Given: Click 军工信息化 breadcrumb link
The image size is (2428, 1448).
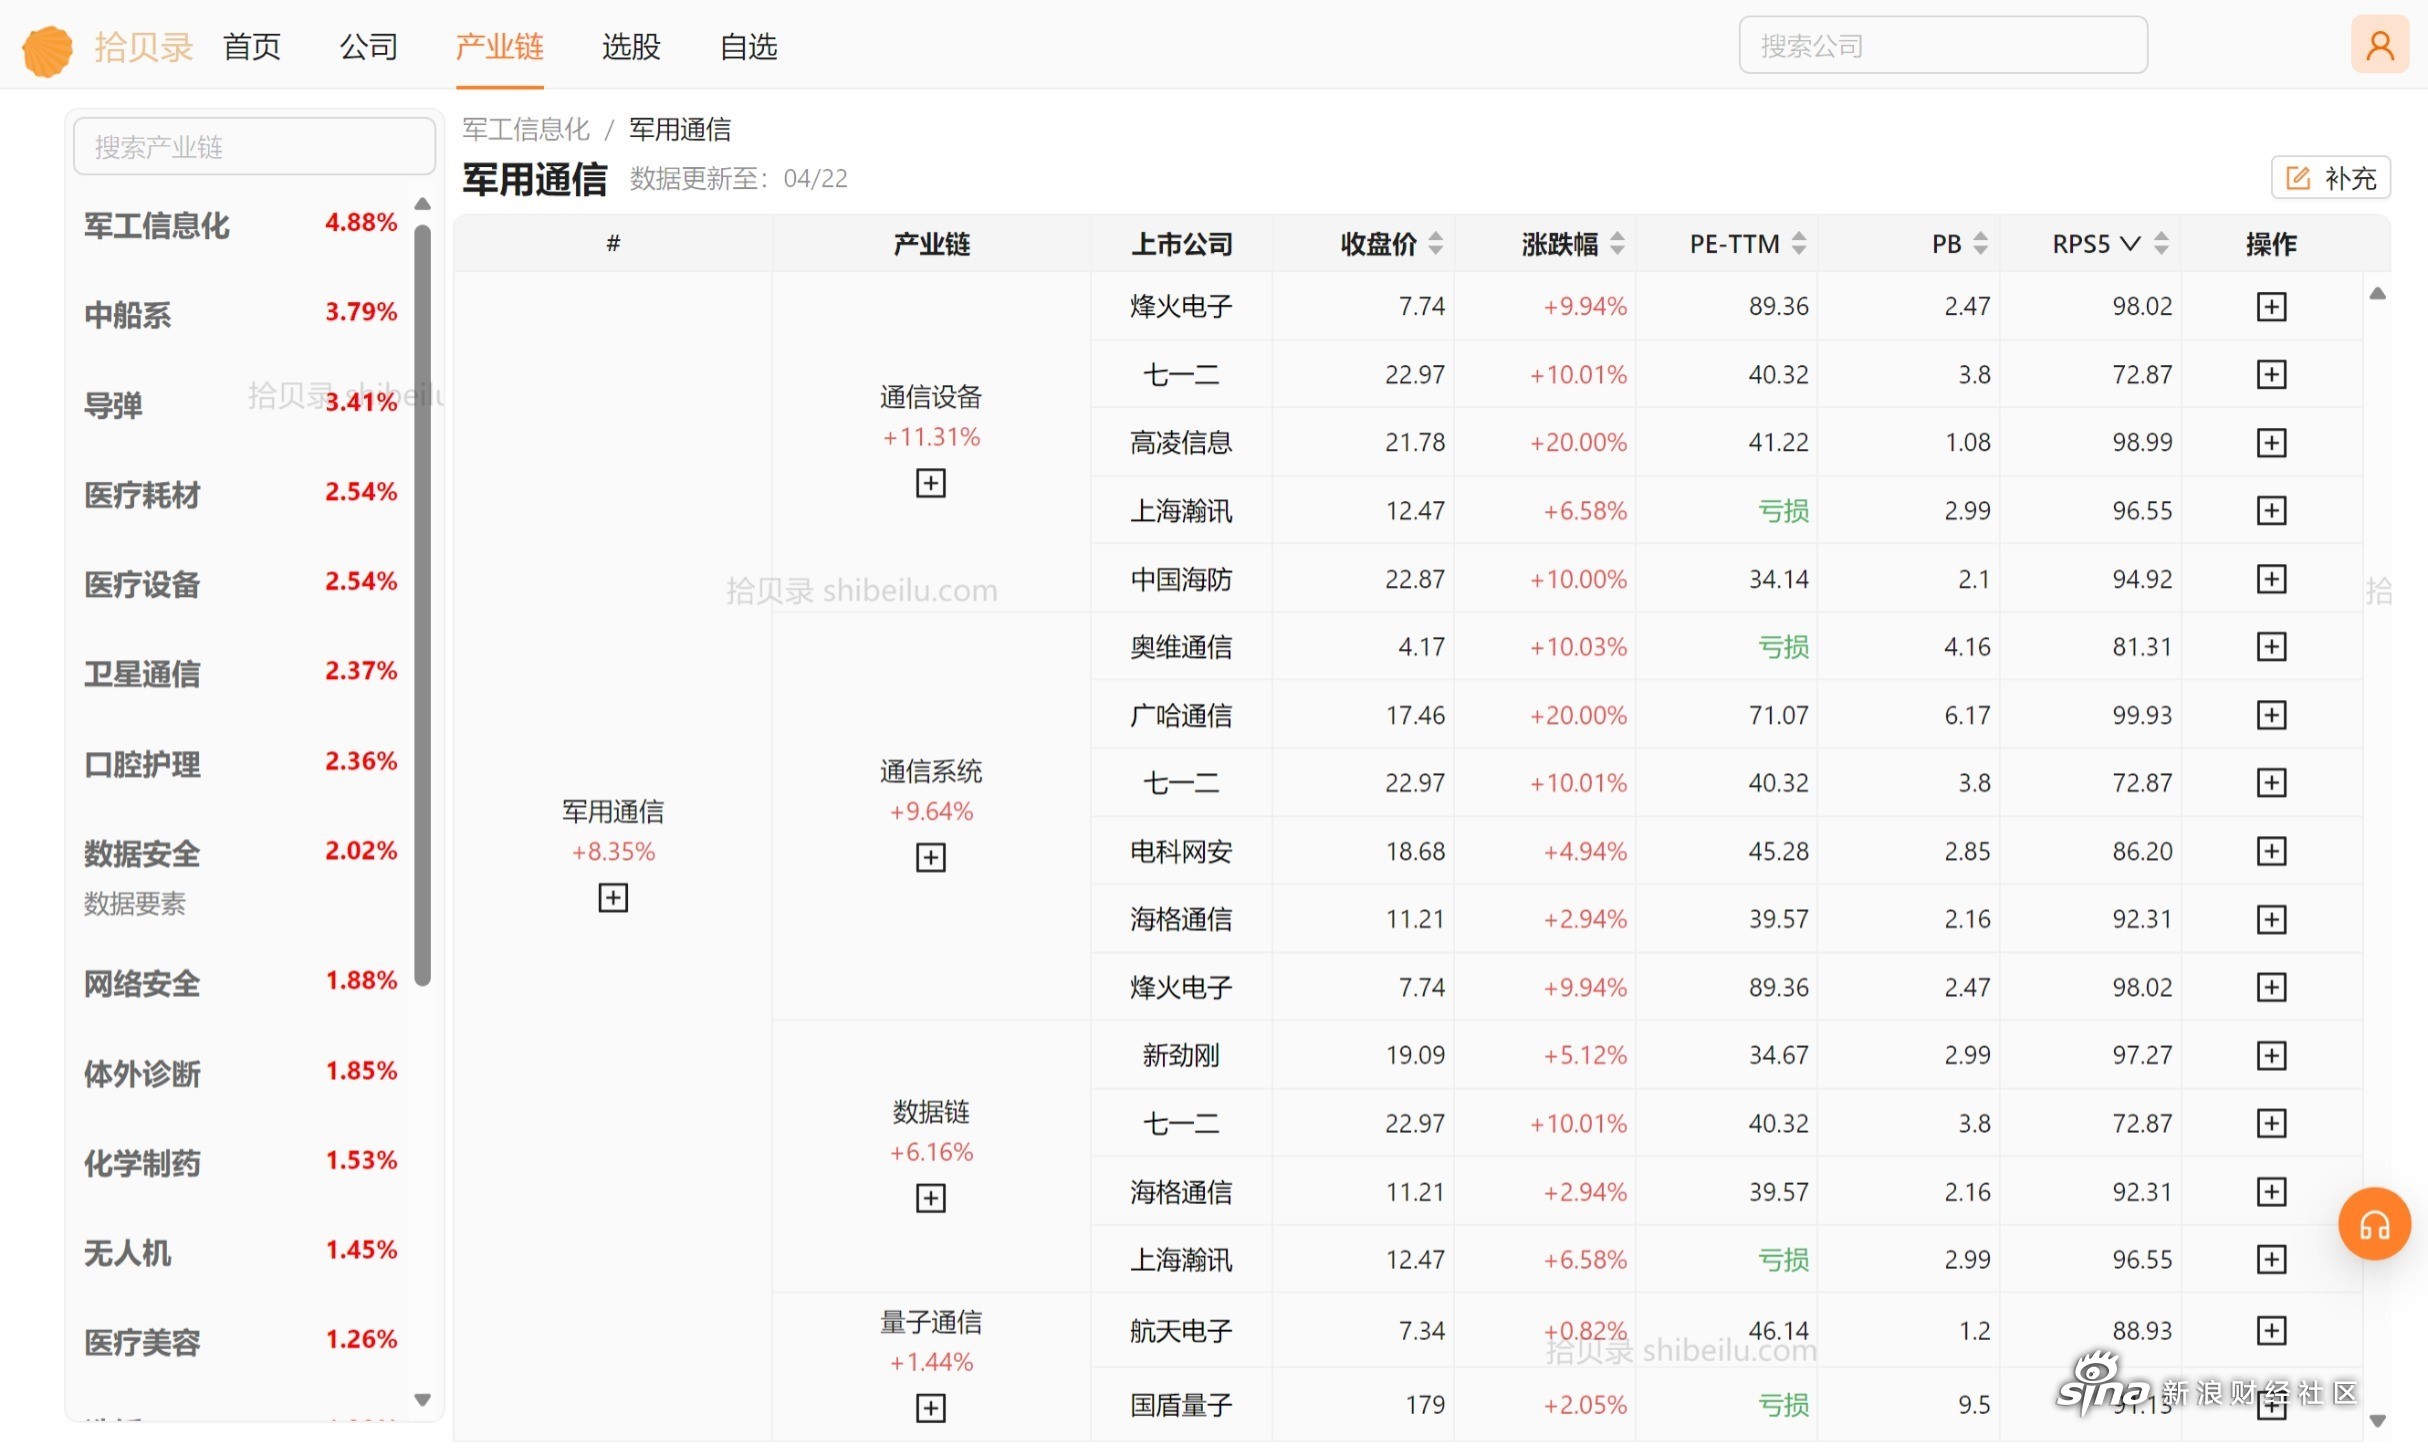Looking at the screenshot, I should (526, 129).
